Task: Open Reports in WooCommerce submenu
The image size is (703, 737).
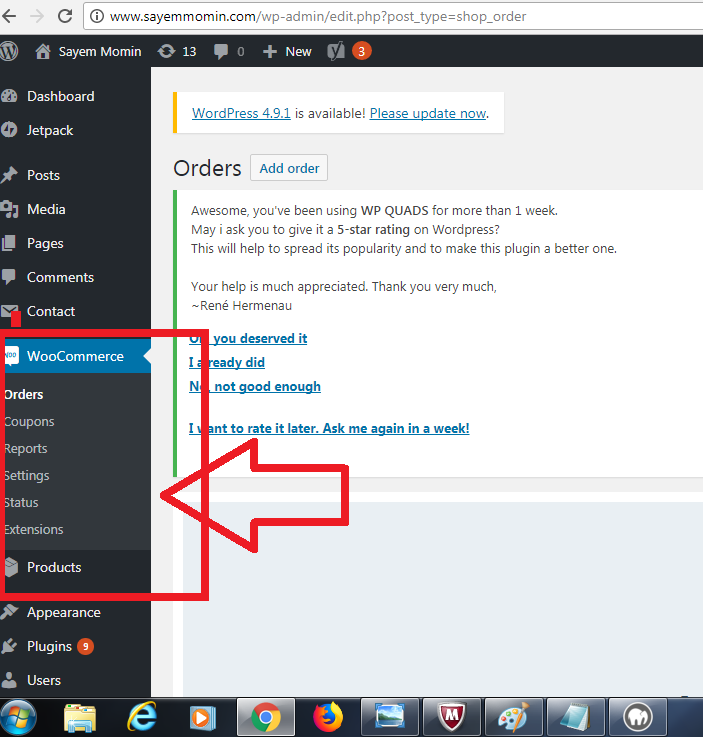Action: point(26,449)
